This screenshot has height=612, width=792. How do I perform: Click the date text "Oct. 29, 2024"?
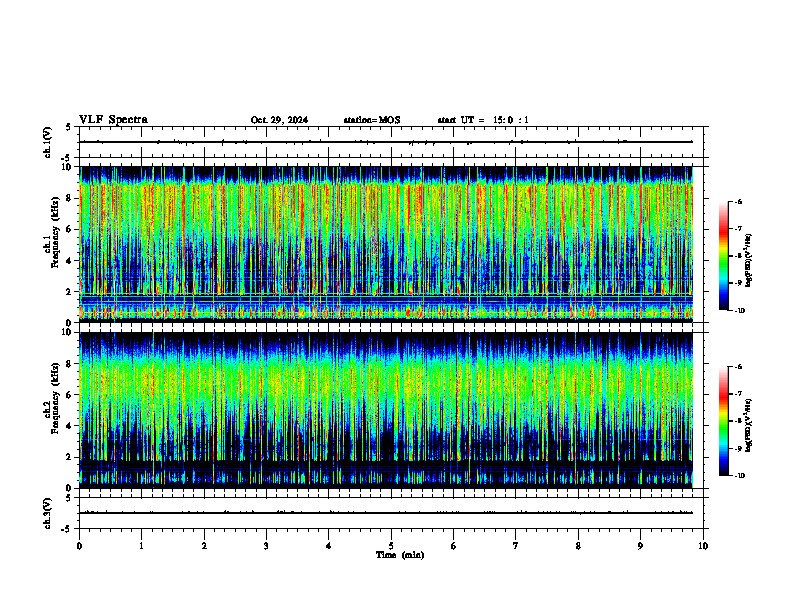279,120
